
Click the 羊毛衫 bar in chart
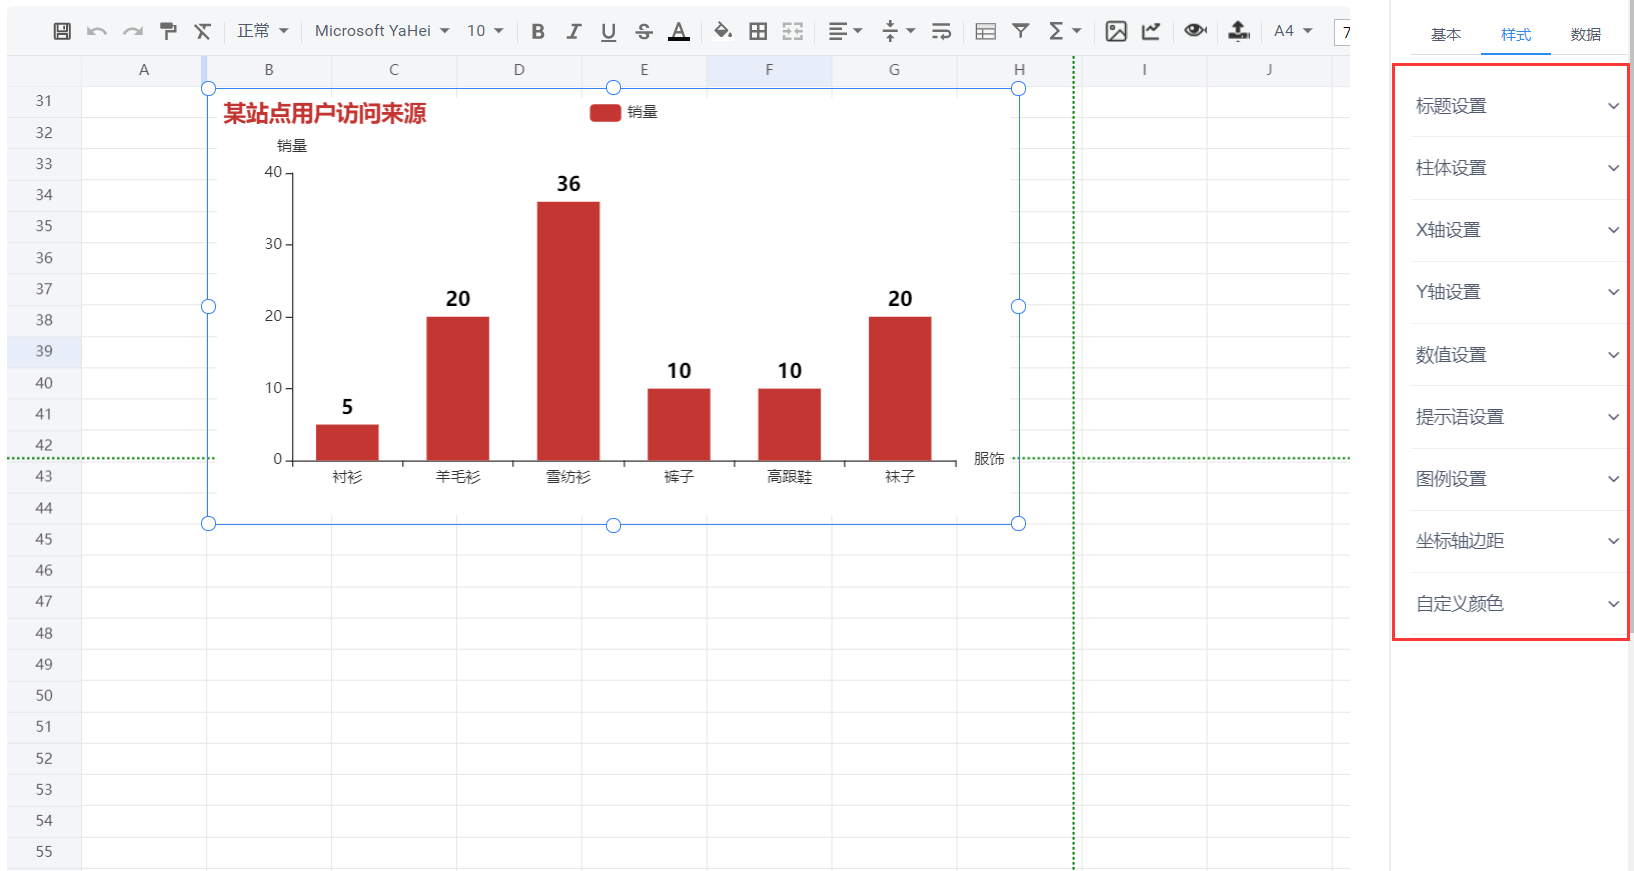click(x=458, y=389)
